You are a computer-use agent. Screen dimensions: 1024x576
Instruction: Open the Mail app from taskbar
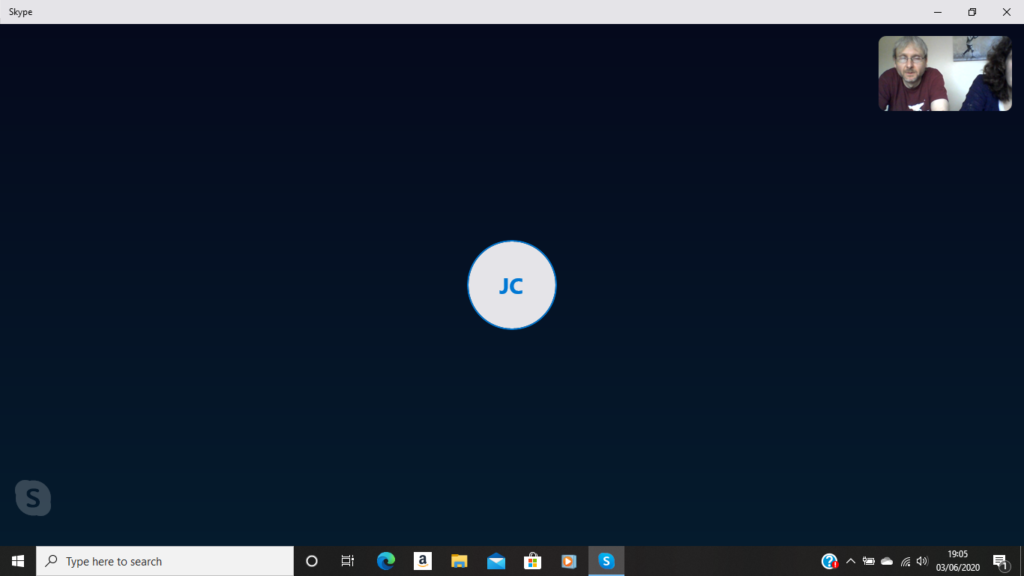(x=496, y=561)
